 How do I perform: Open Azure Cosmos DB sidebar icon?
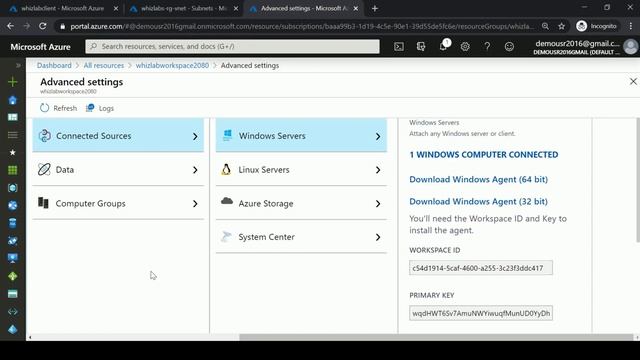pos(13,241)
